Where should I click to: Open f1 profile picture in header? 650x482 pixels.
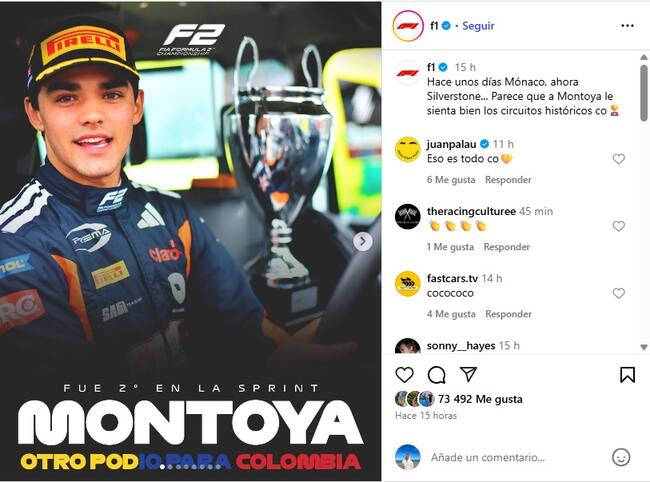pyautogui.click(x=407, y=26)
